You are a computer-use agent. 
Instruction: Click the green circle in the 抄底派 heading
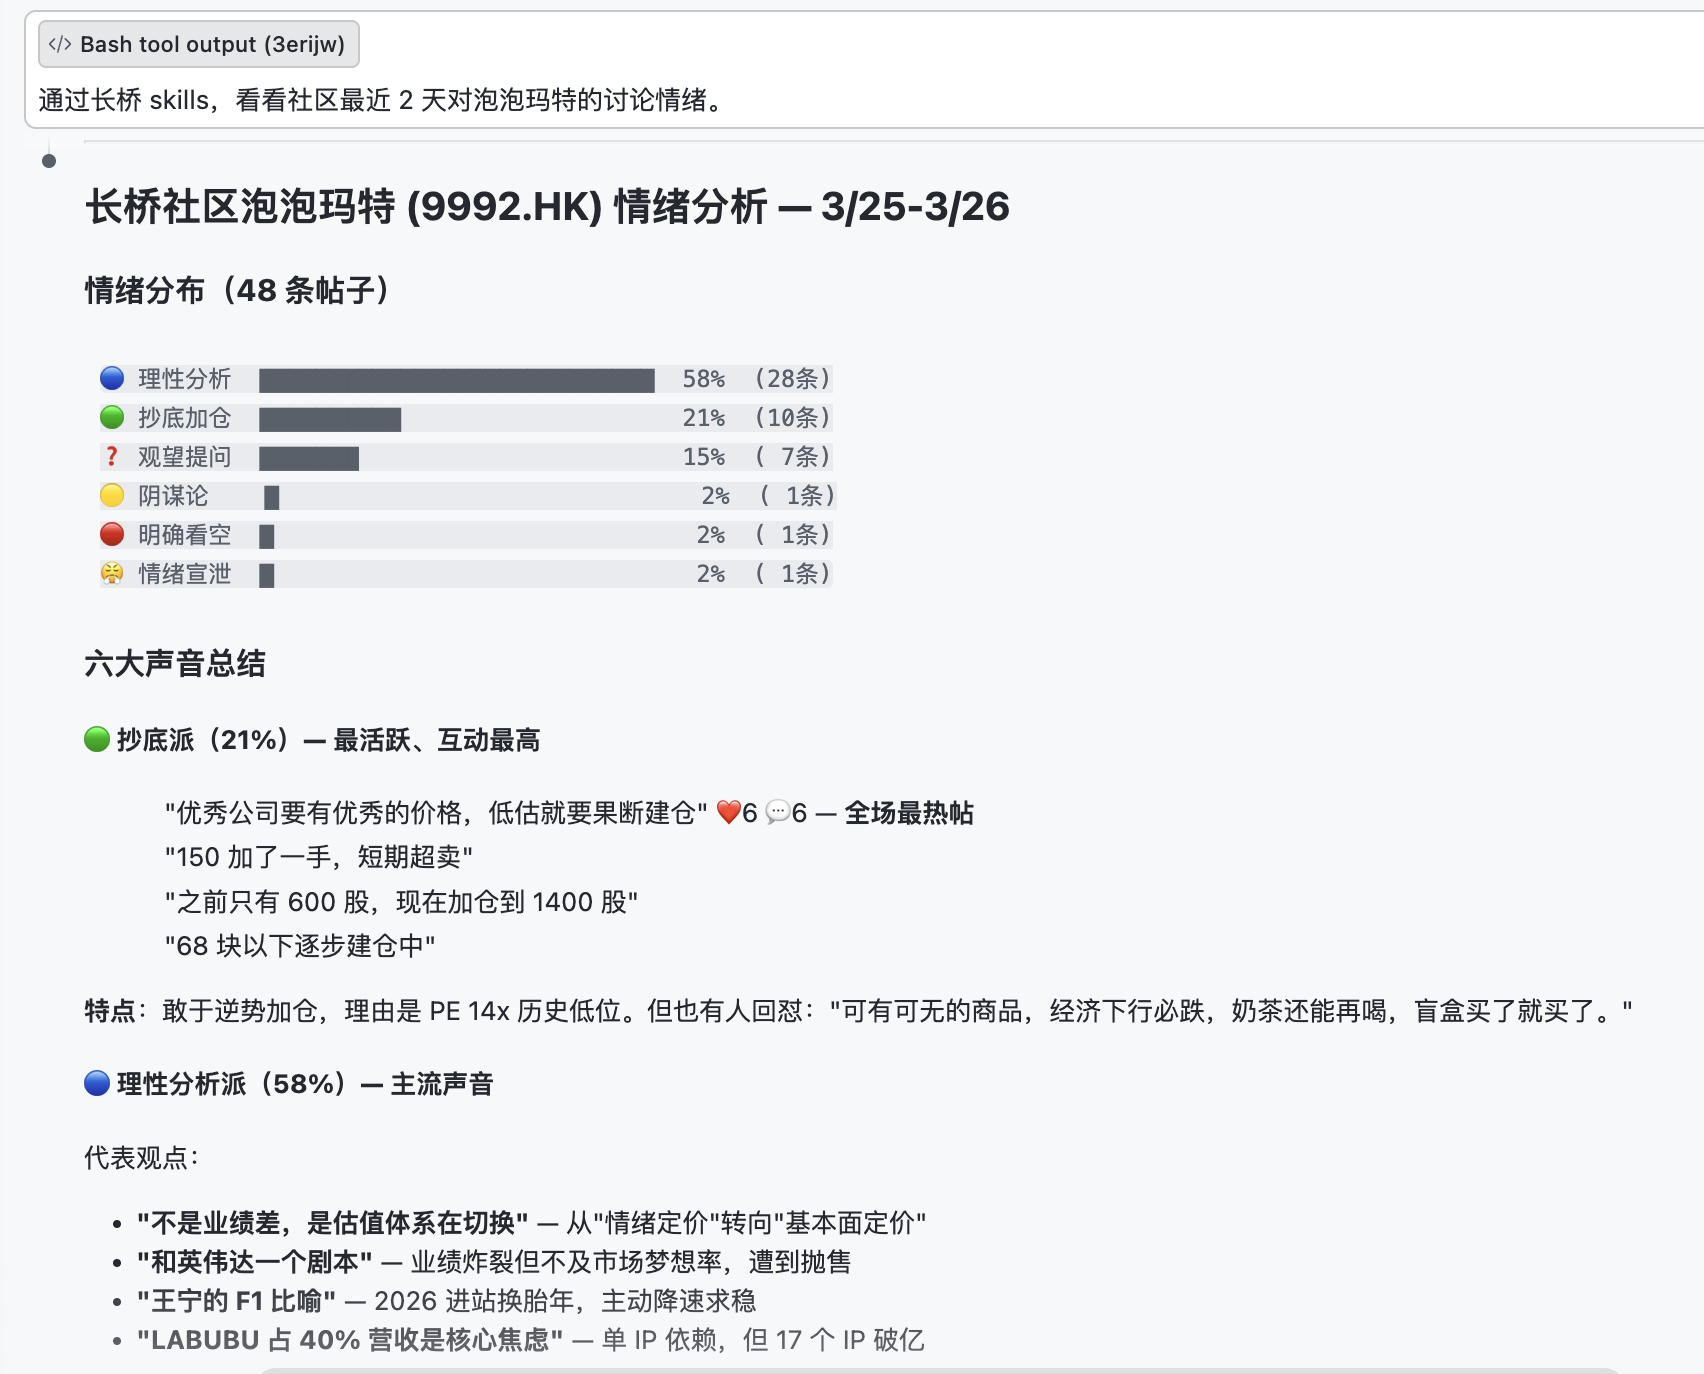[97, 740]
